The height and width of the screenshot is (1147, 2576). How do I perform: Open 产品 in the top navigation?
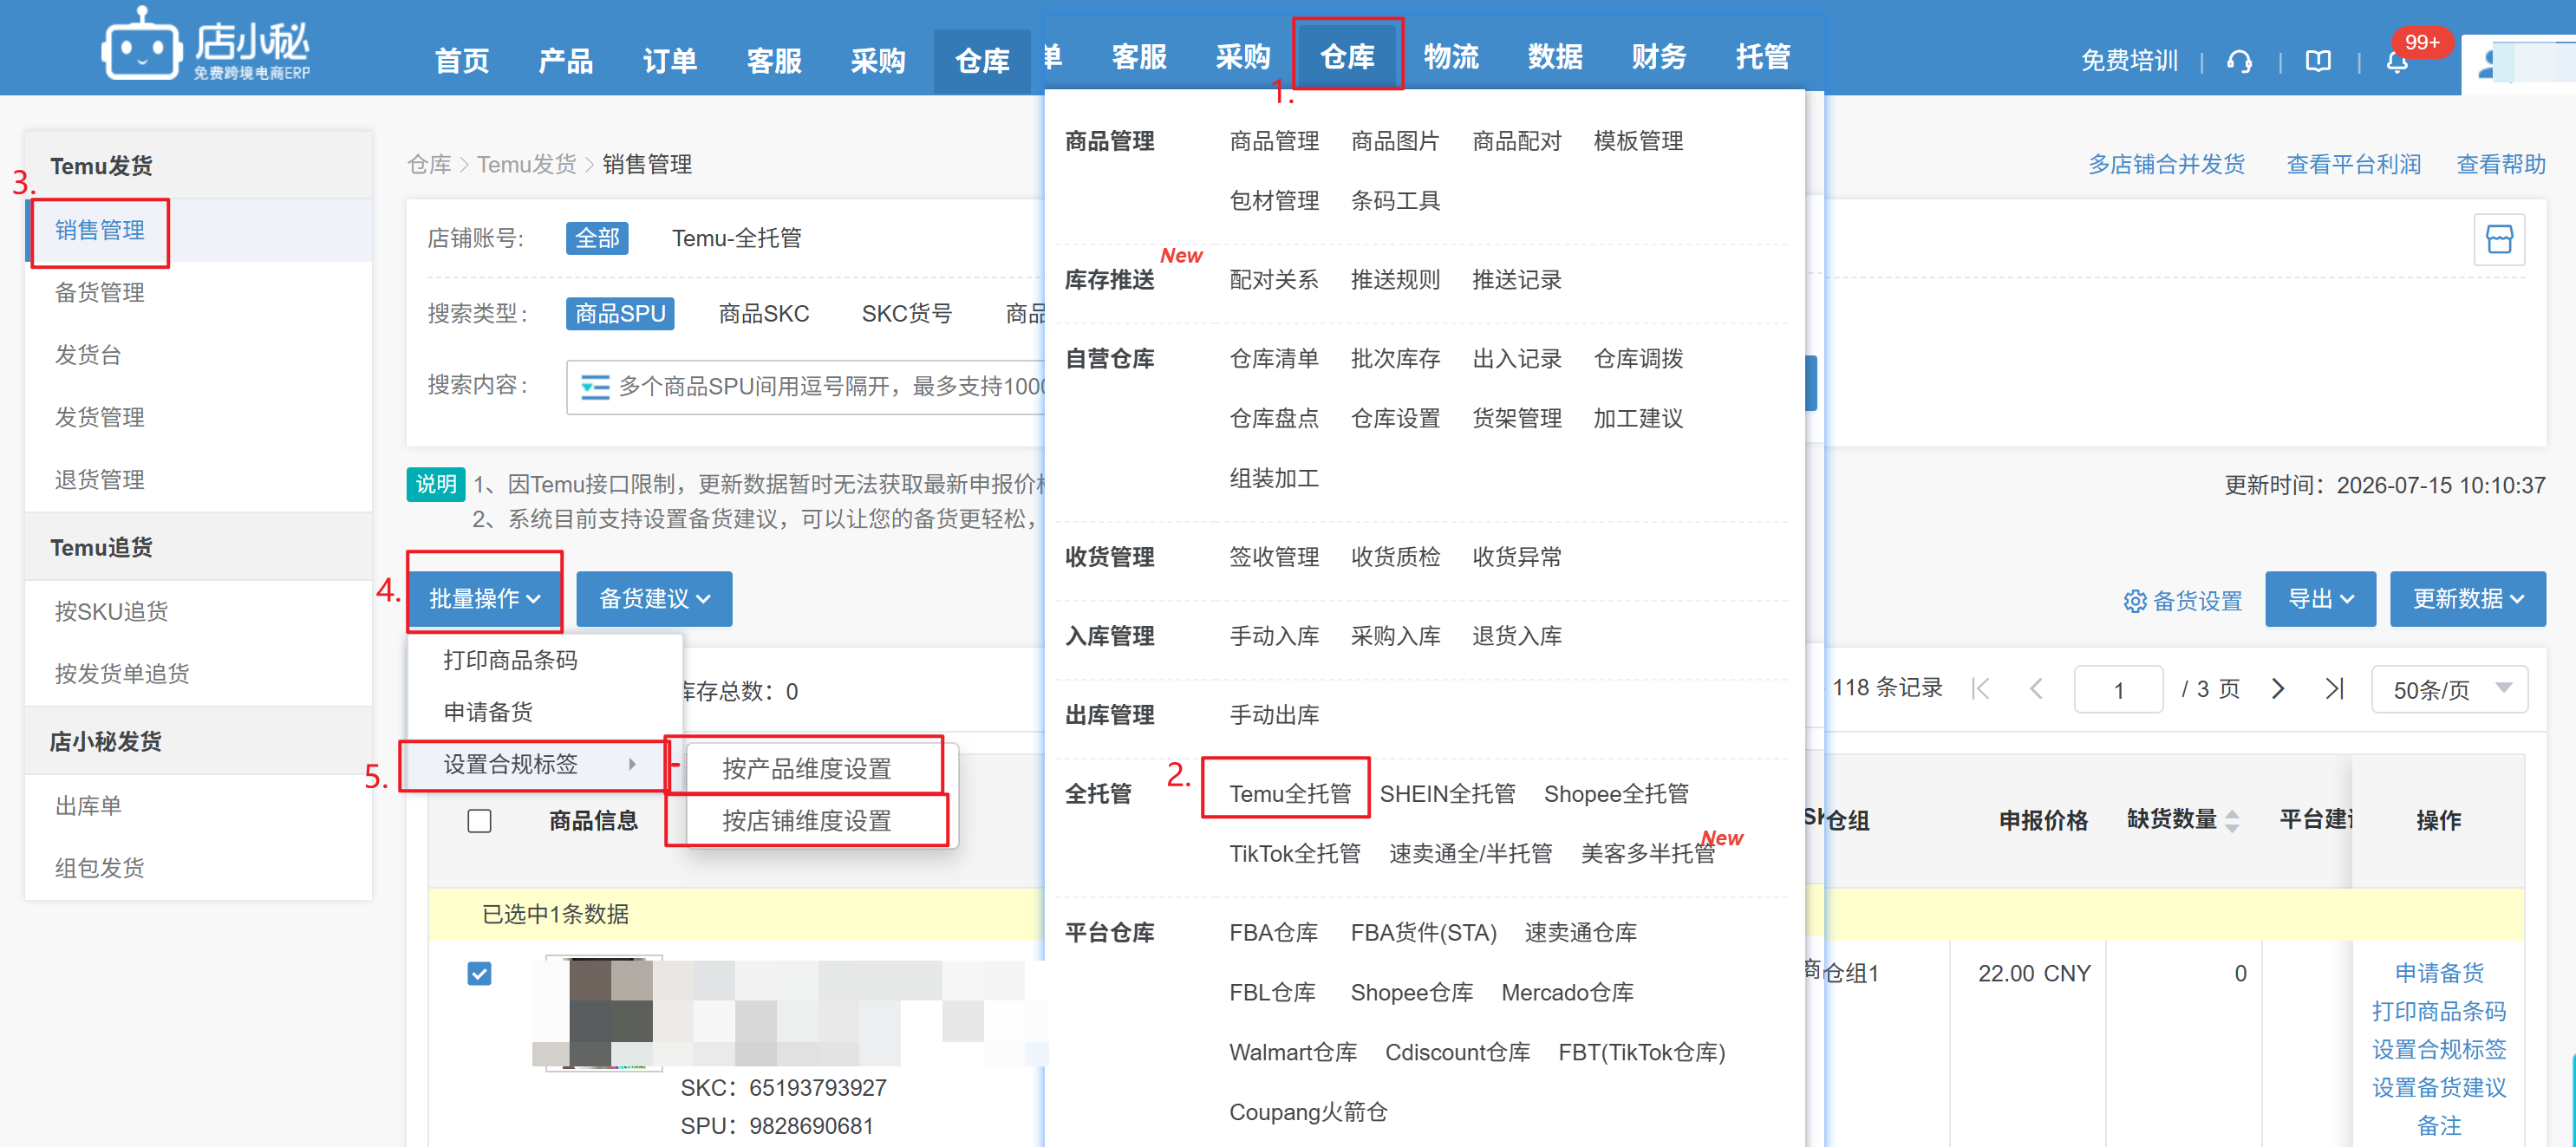565,61
